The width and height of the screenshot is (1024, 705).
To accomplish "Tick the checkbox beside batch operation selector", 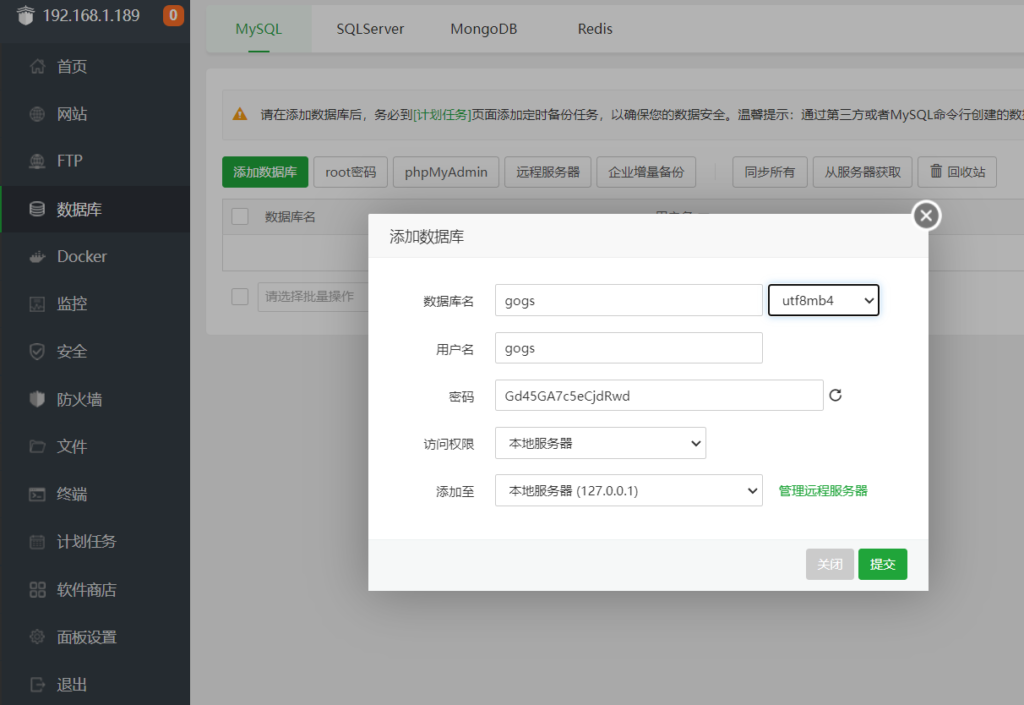I will point(240,296).
